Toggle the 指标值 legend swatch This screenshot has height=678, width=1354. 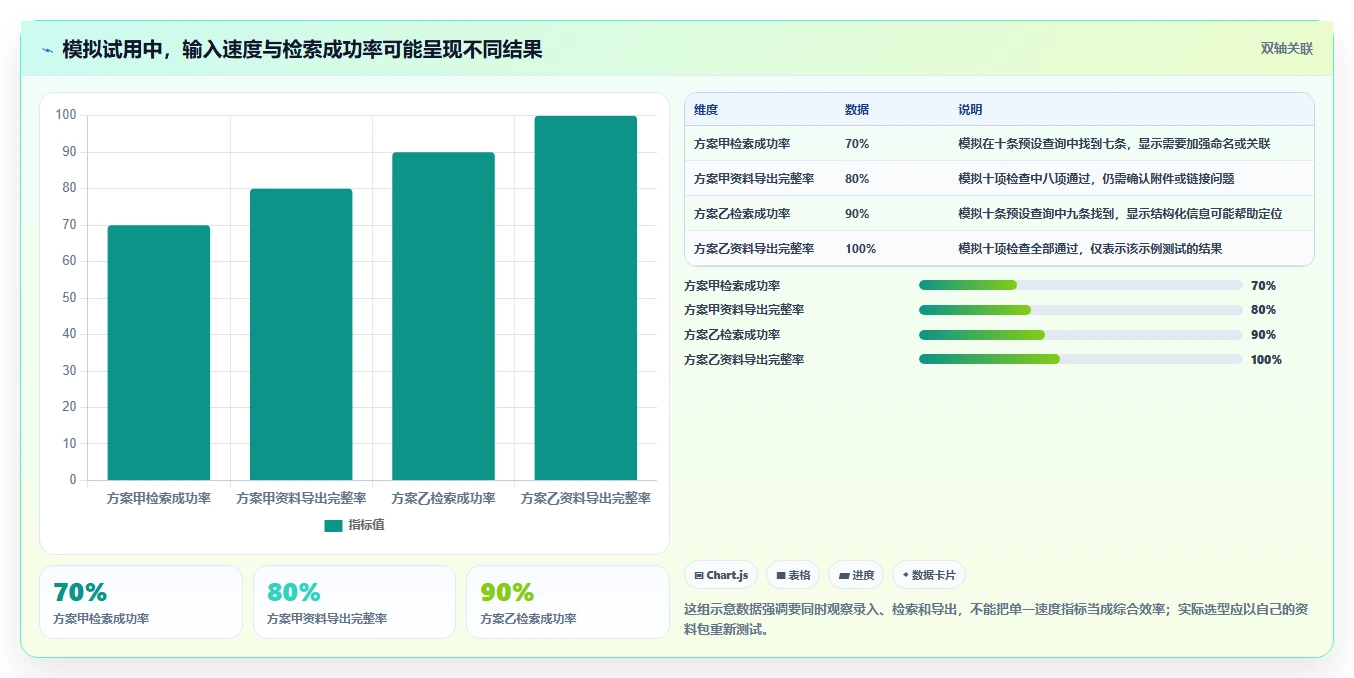(333, 525)
